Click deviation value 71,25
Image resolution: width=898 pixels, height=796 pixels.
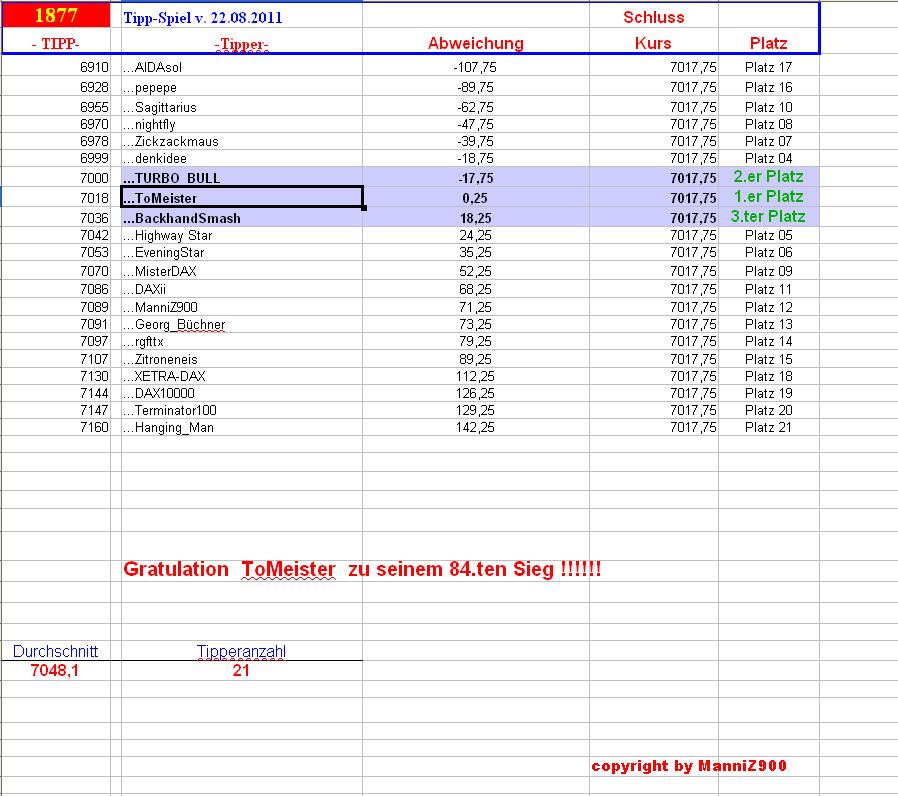pyautogui.click(x=476, y=308)
